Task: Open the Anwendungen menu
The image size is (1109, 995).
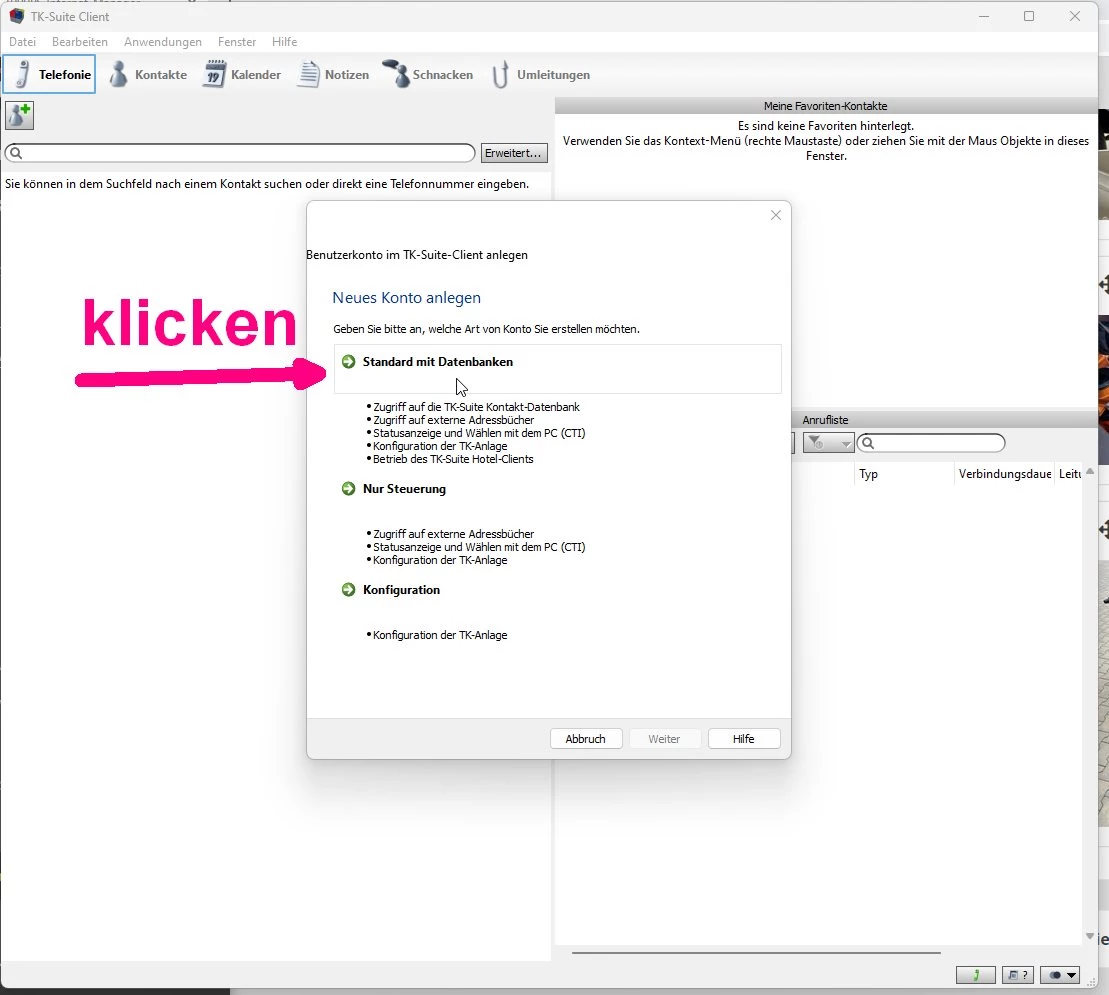Action: click(x=163, y=42)
